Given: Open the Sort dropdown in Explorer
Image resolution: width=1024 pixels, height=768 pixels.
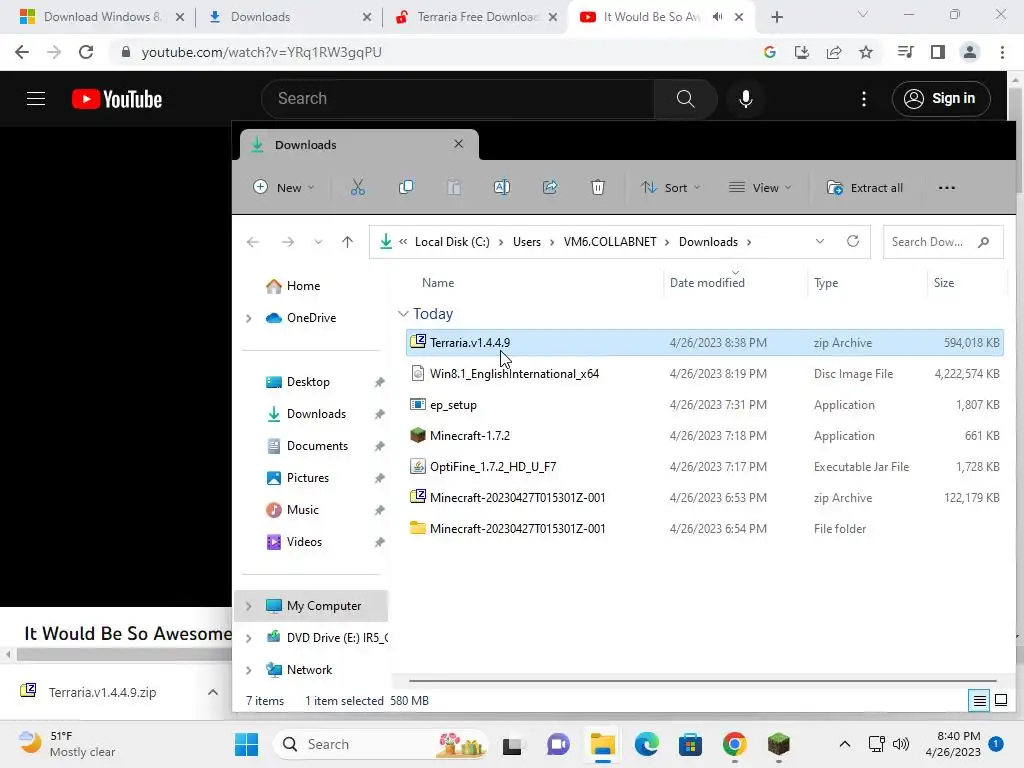Looking at the screenshot, I should 671,187.
